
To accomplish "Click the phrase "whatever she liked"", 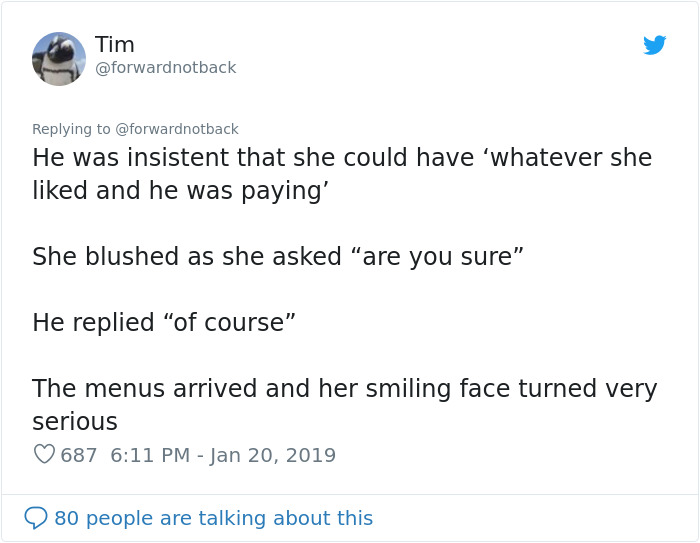I will pos(560,158).
